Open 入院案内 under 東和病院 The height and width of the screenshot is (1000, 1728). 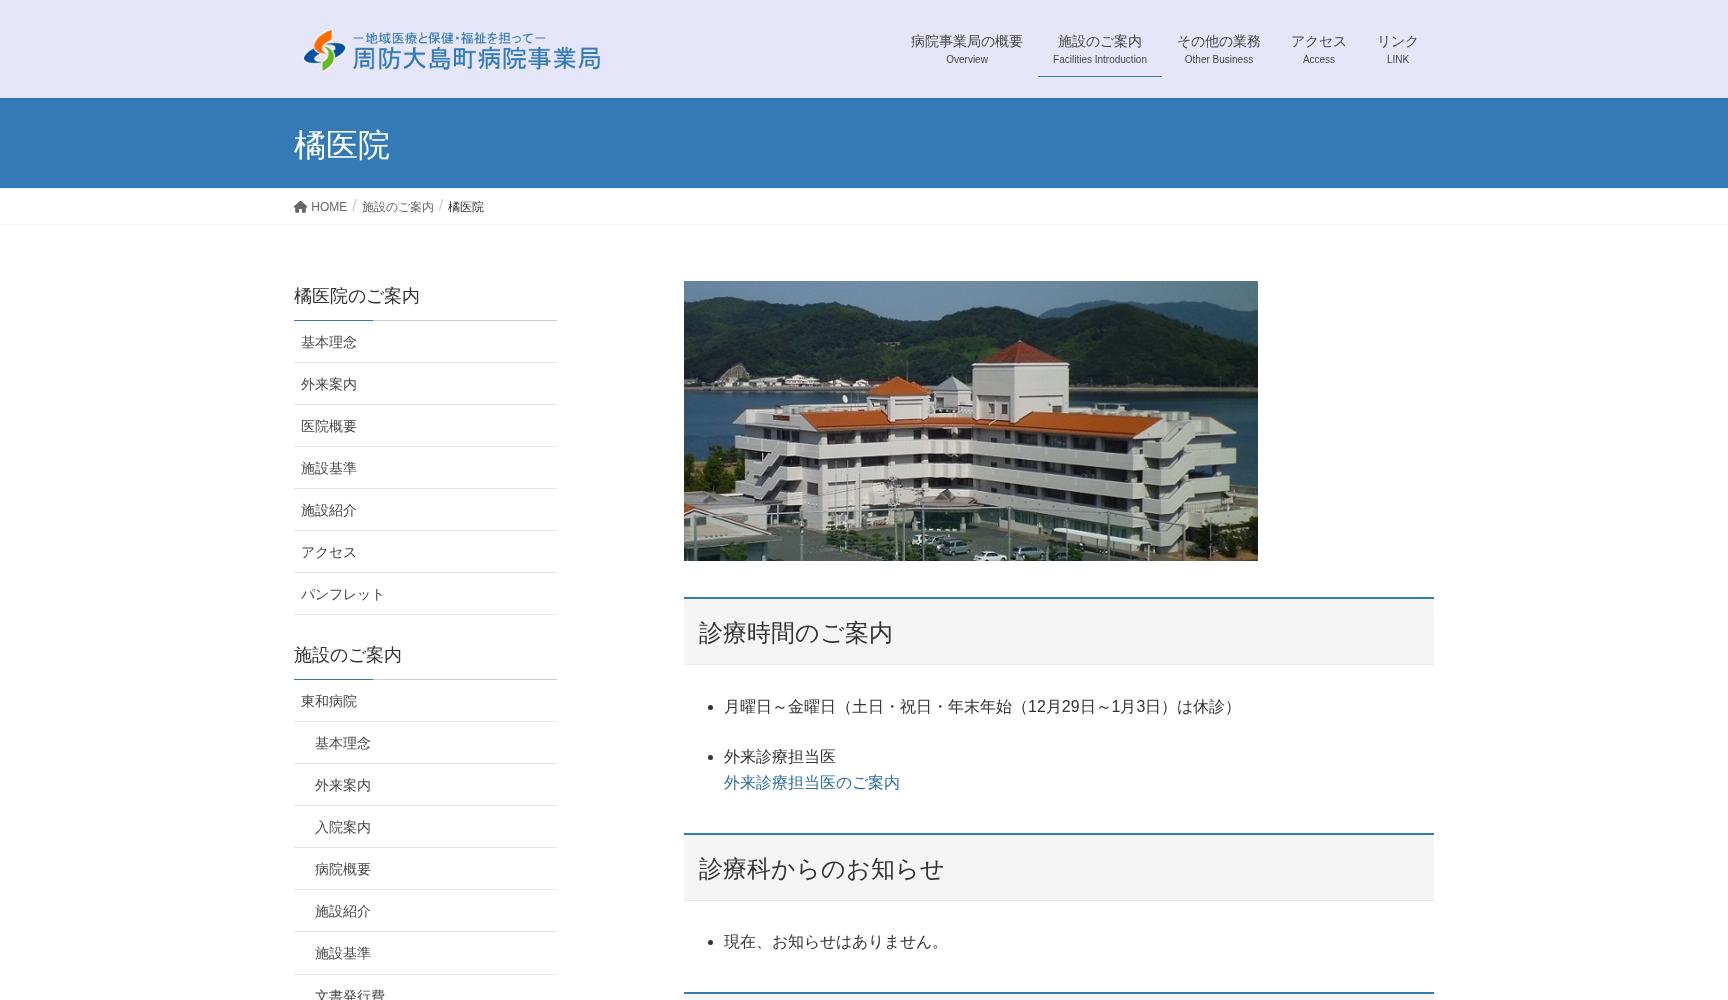tap(343, 827)
